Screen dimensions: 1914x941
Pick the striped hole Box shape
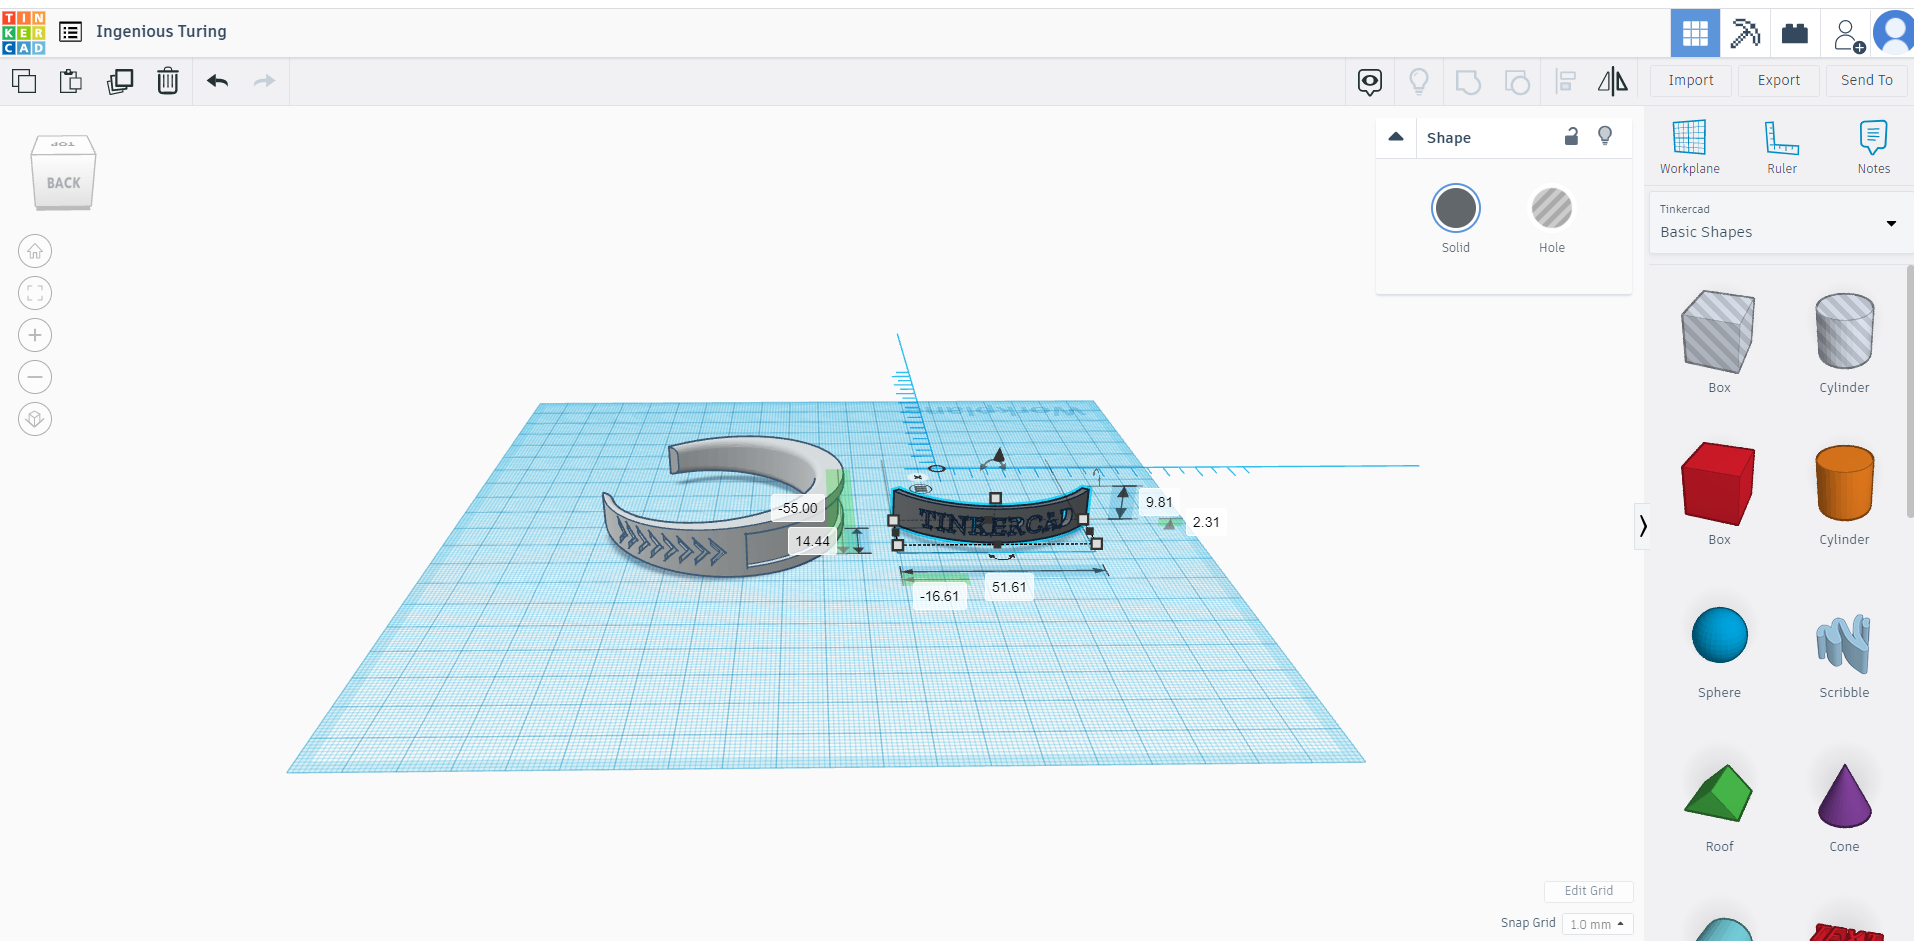point(1718,332)
